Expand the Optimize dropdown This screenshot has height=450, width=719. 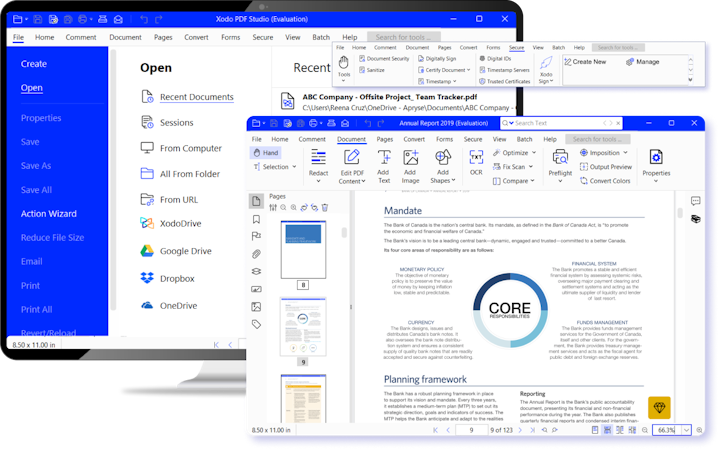click(x=534, y=153)
